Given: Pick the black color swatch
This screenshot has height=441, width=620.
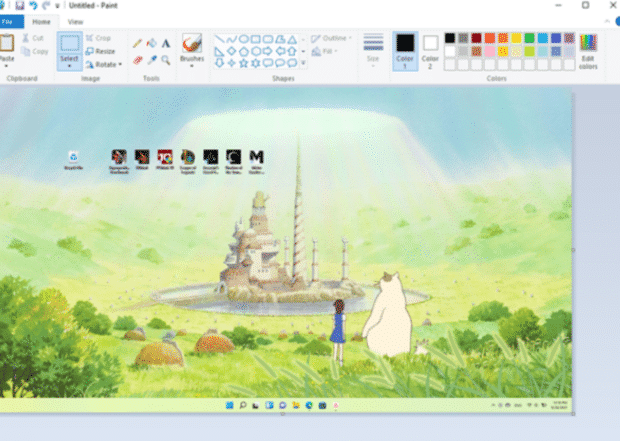Looking at the screenshot, I should tap(450, 38).
